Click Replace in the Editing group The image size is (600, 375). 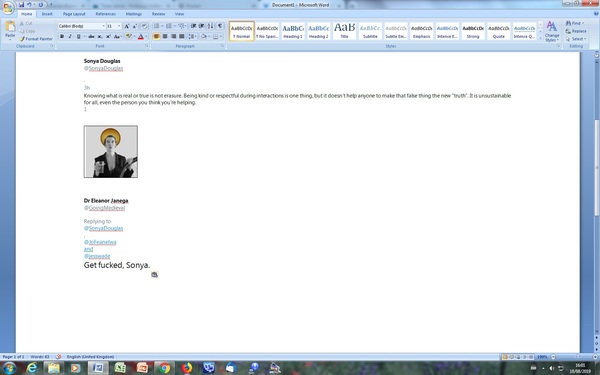pyautogui.click(x=576, y=31)
